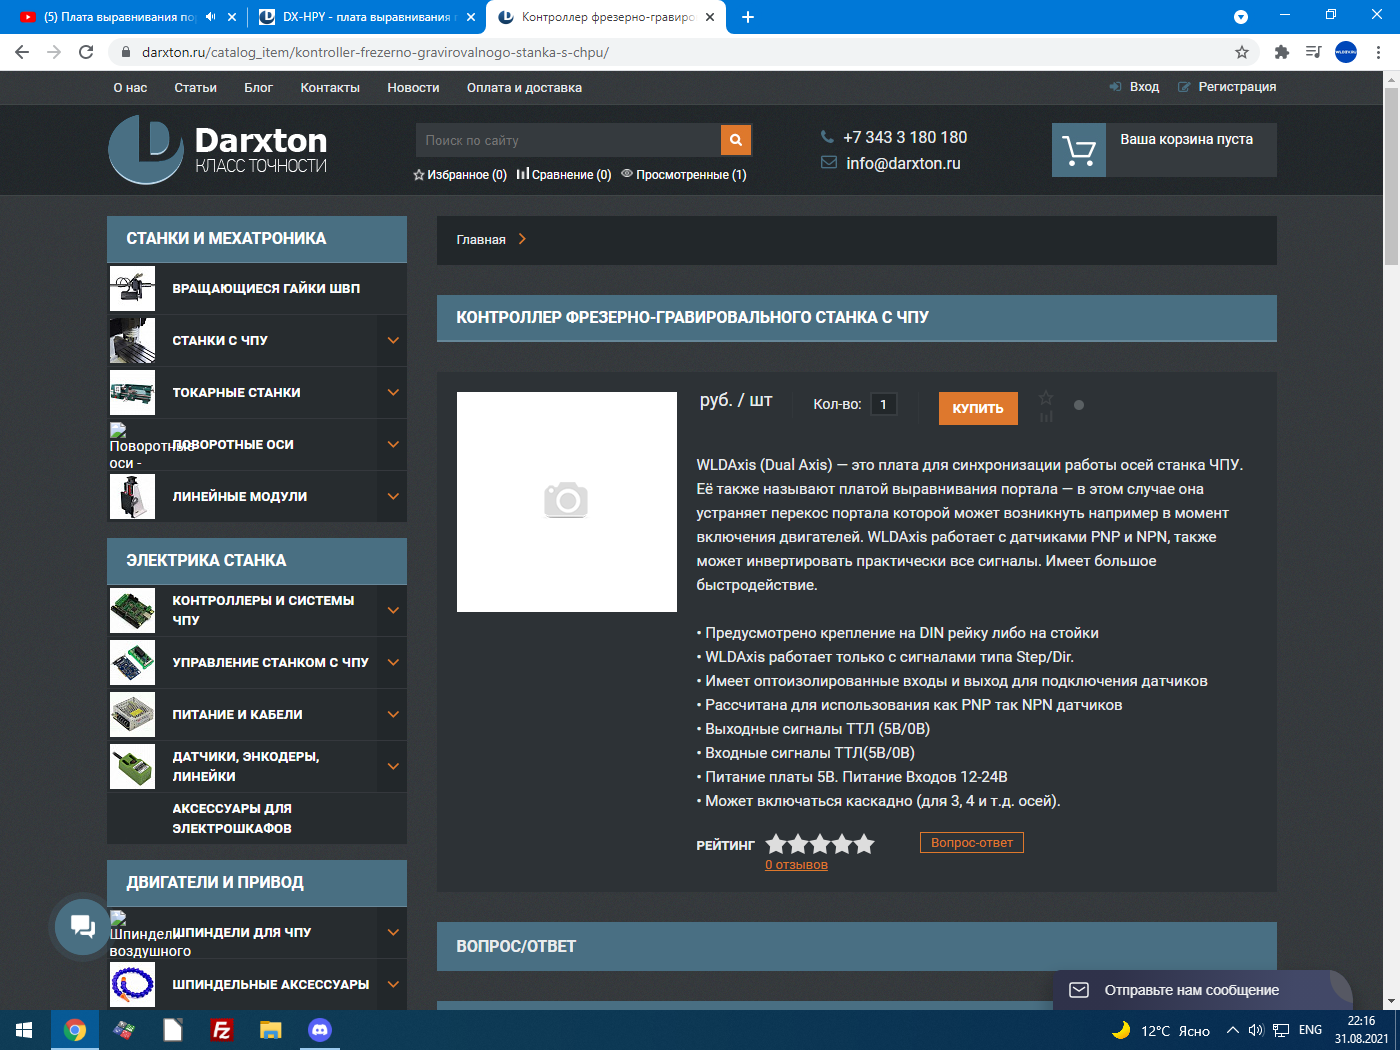Click the envelope icon next to the email address
Viewport: 1400px width, 1050px height.
[x=829, y=162]
